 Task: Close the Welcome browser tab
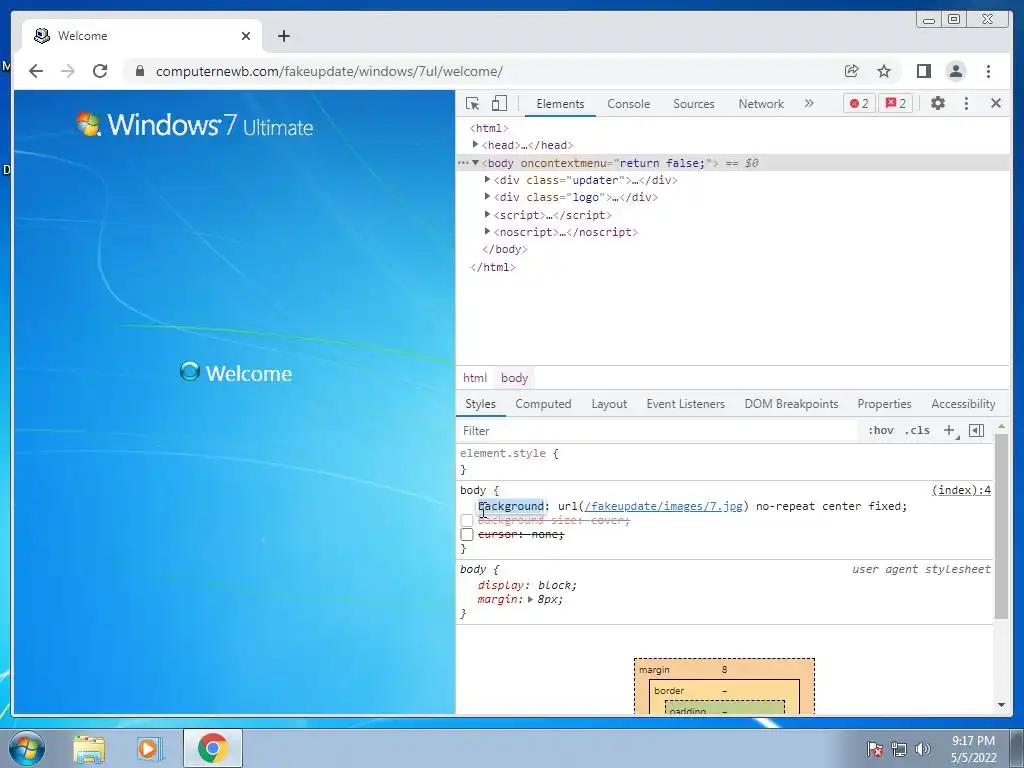click(x=246, y=36)
